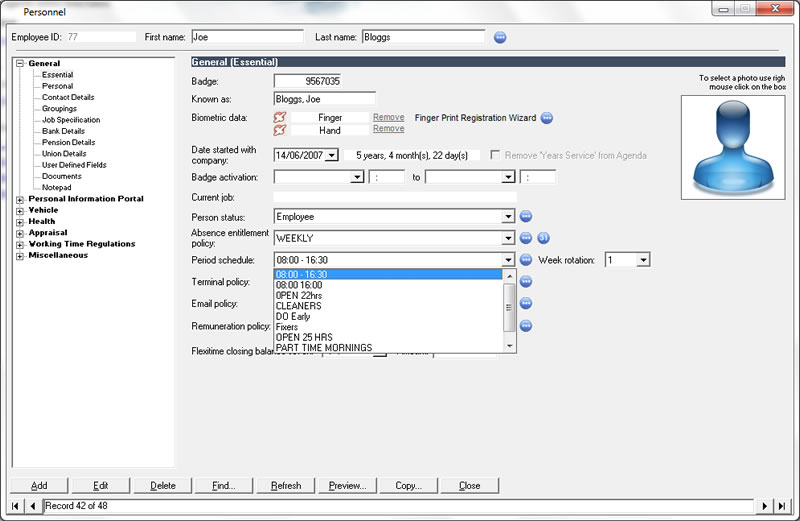Screen dimensions: 800x521
Task: Click blue icon beside Person status dropdown
Action: pos(526,216)
